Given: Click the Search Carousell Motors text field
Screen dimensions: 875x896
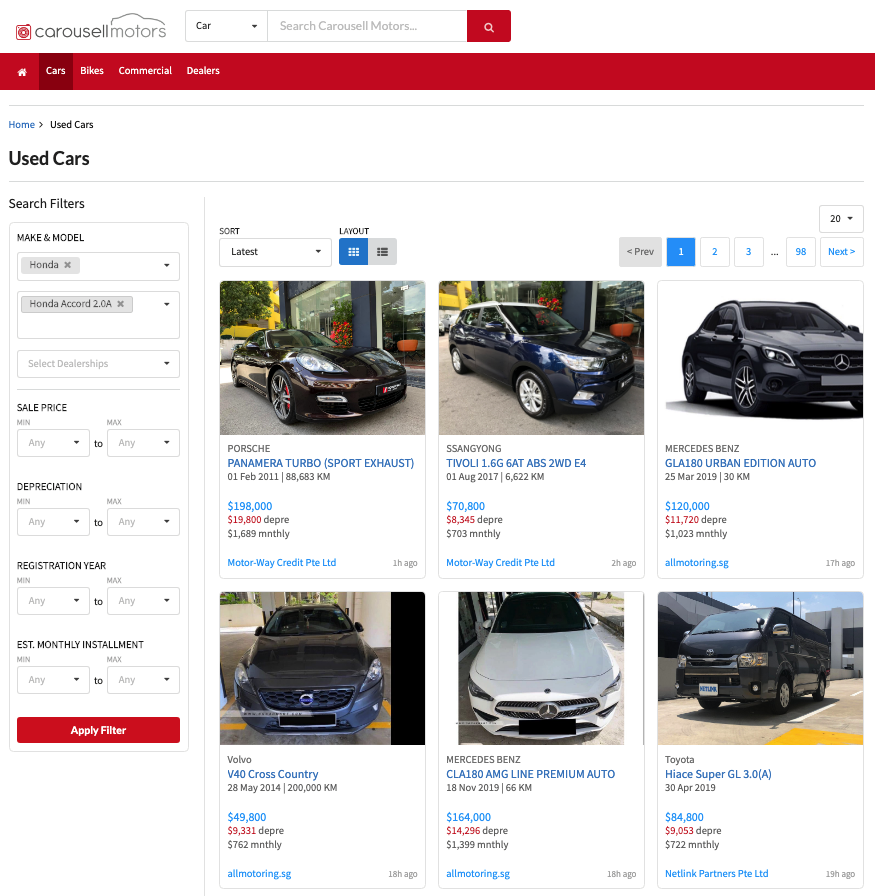Looking at the screenshot, I should (366, 26).
